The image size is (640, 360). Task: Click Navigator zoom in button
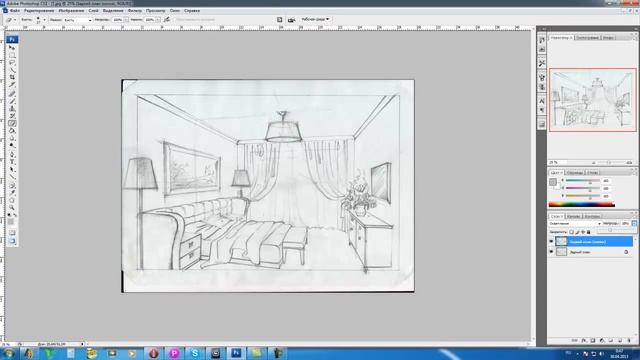[629, 162]
